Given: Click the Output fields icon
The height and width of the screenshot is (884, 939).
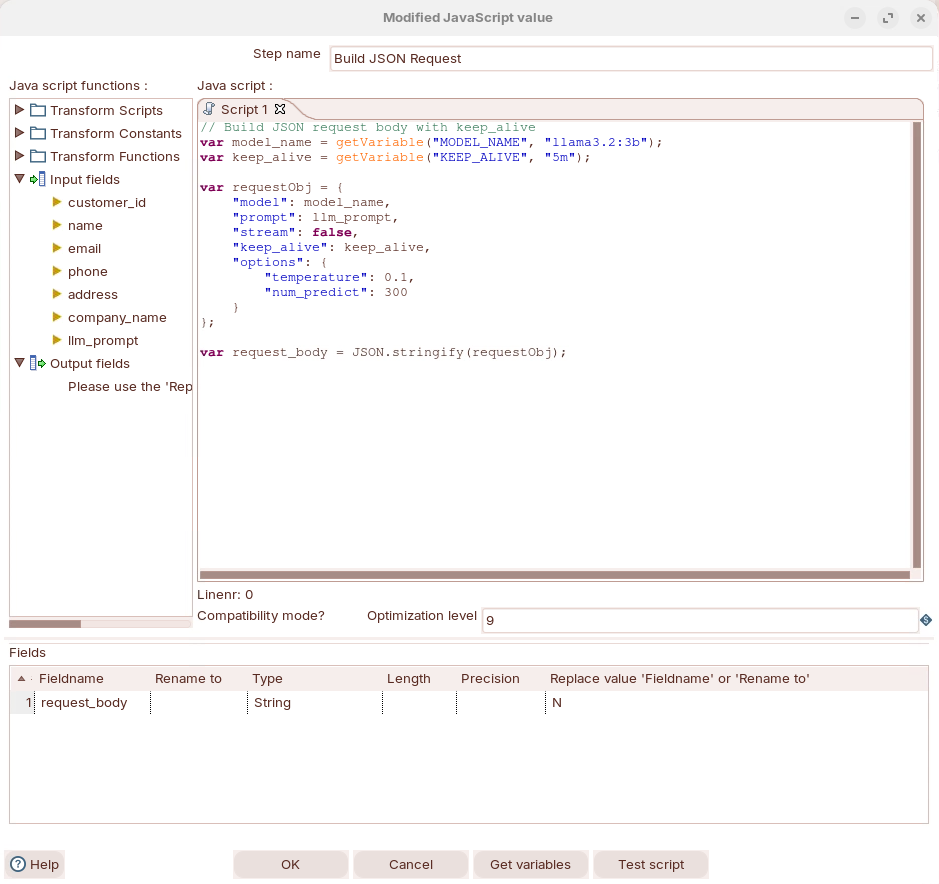Looking at the screenshot, I should [x=38, y=363].
